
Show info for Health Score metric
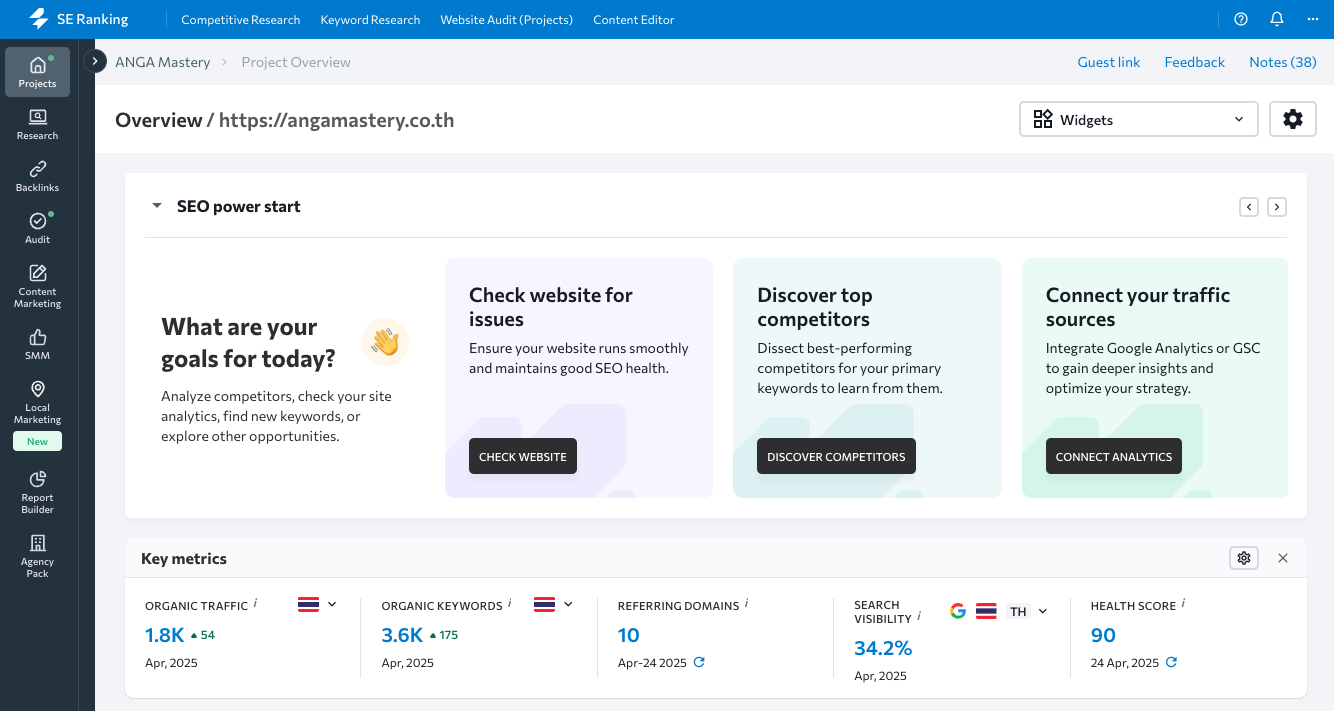click(1184, 603)
